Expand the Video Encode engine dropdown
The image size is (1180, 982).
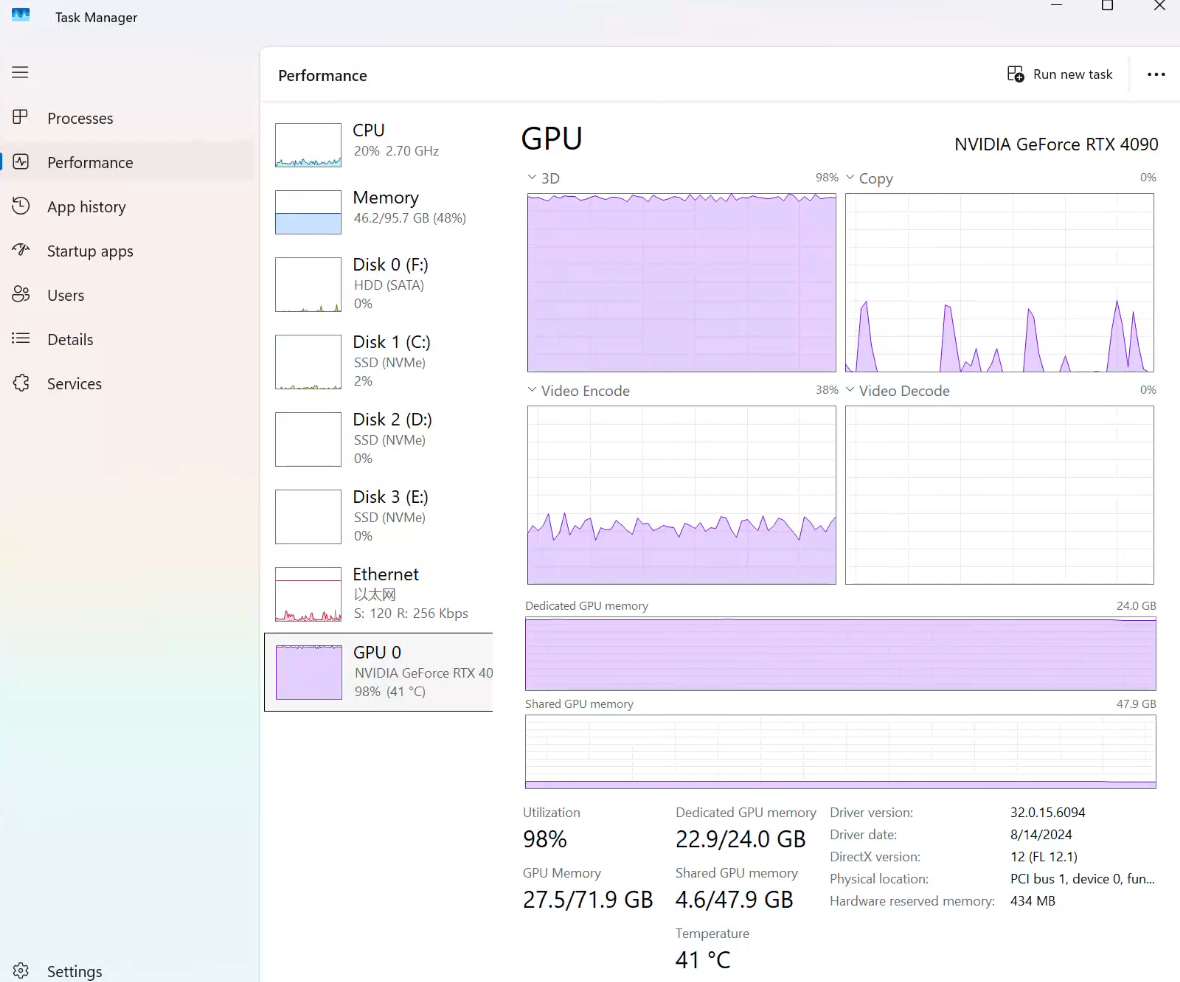[532, 390]
